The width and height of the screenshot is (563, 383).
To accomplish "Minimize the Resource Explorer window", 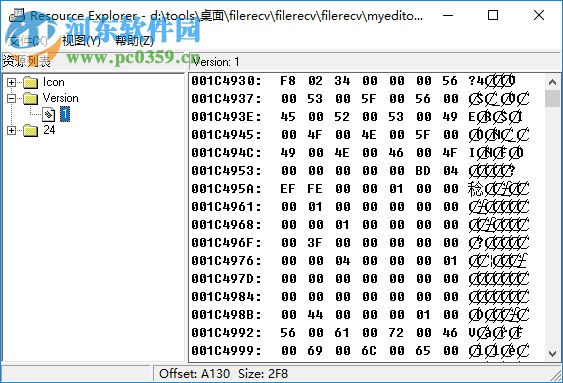I will [x=448, y=15].
